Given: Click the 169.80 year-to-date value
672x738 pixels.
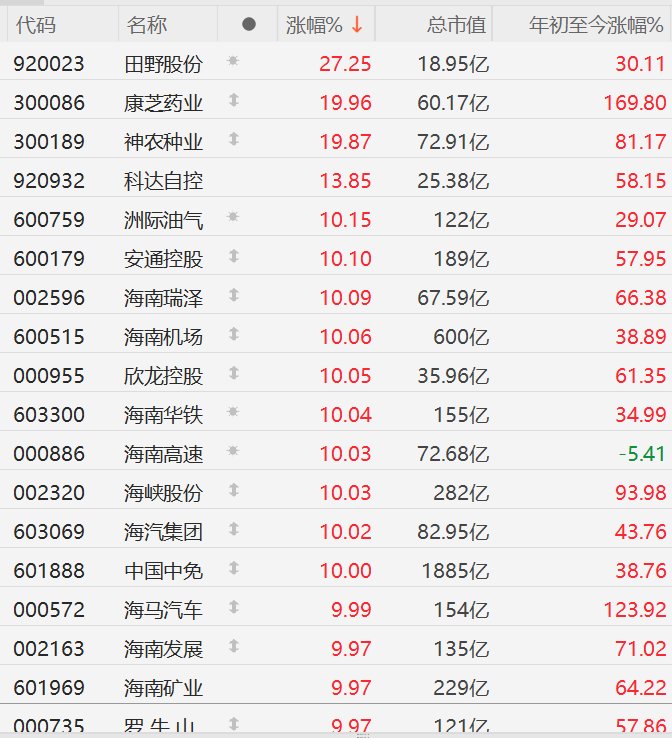Looking at the screenshot, I should coord(635,103).
